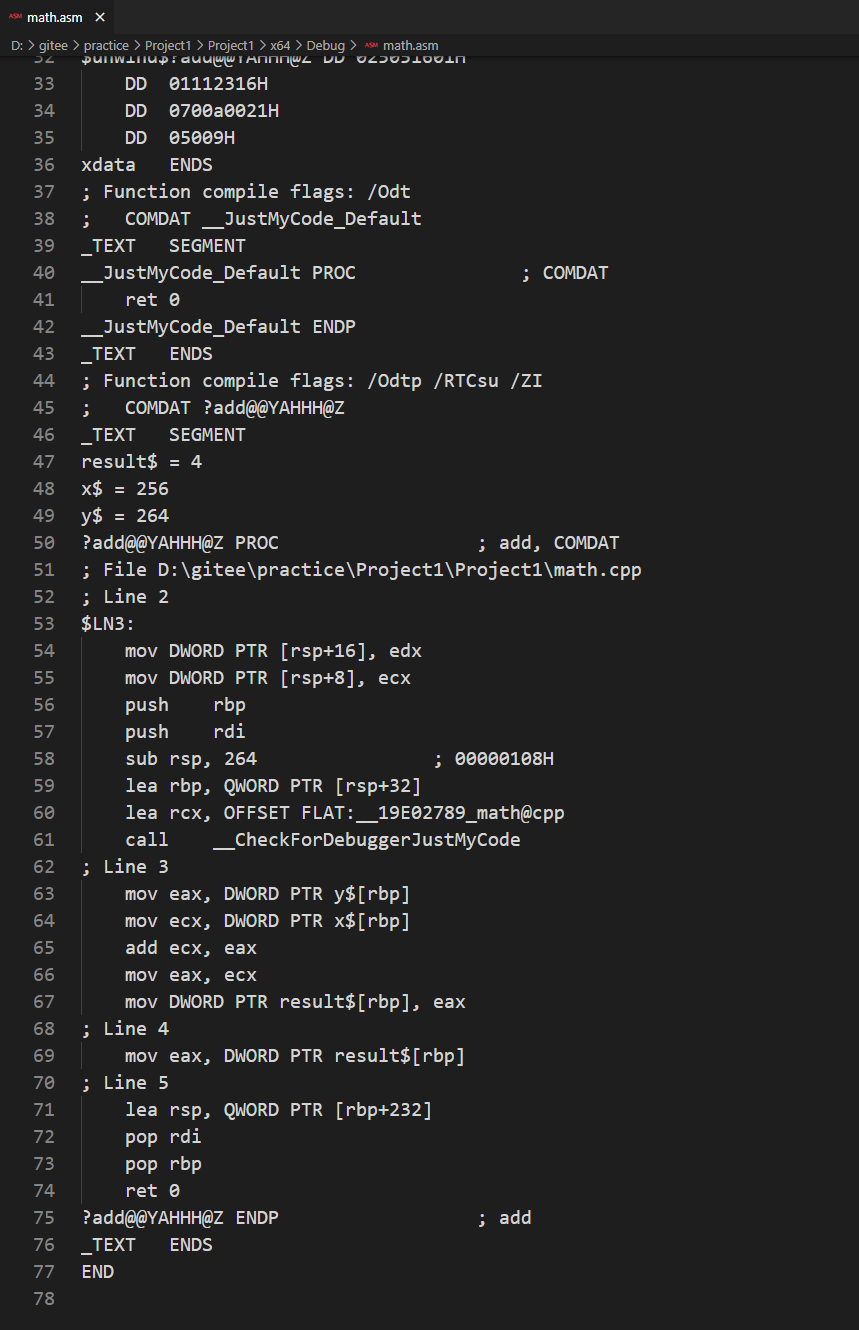
Task: Click line number 50 in the gutter
Action: (44, 543)
